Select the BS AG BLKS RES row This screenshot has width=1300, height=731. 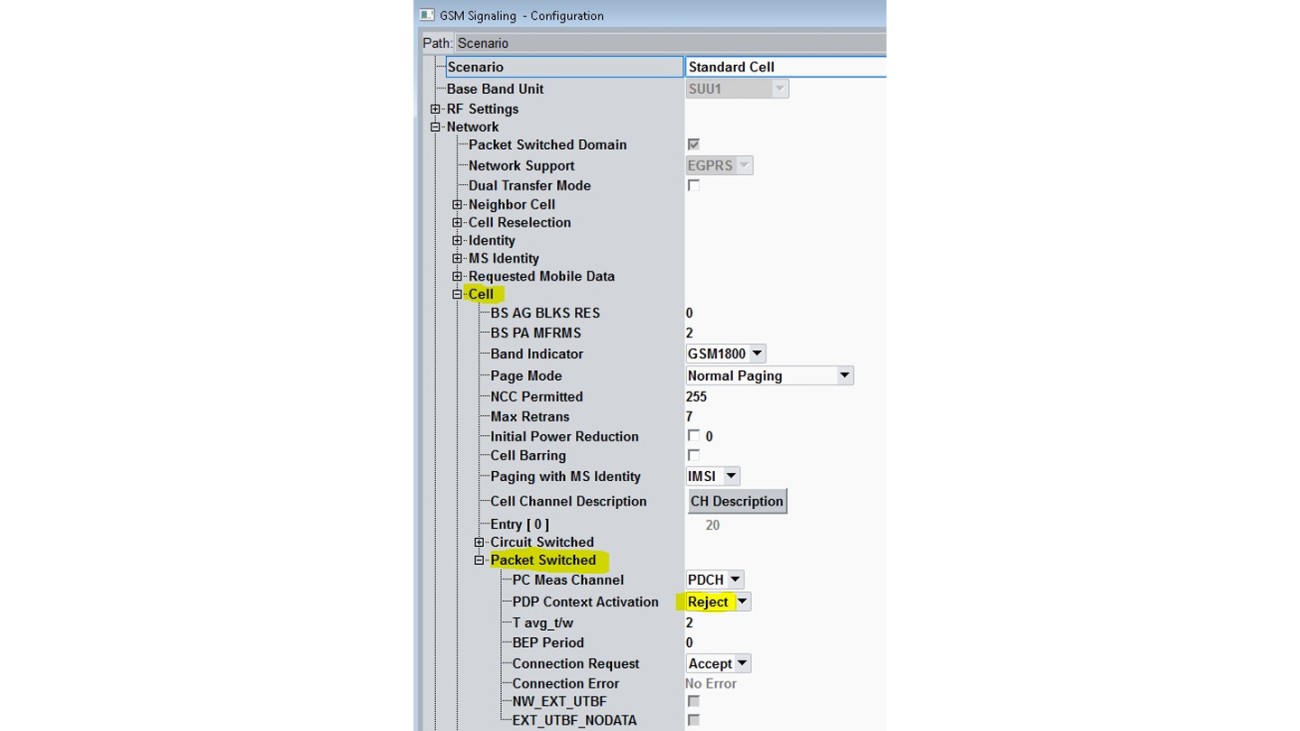545,313
